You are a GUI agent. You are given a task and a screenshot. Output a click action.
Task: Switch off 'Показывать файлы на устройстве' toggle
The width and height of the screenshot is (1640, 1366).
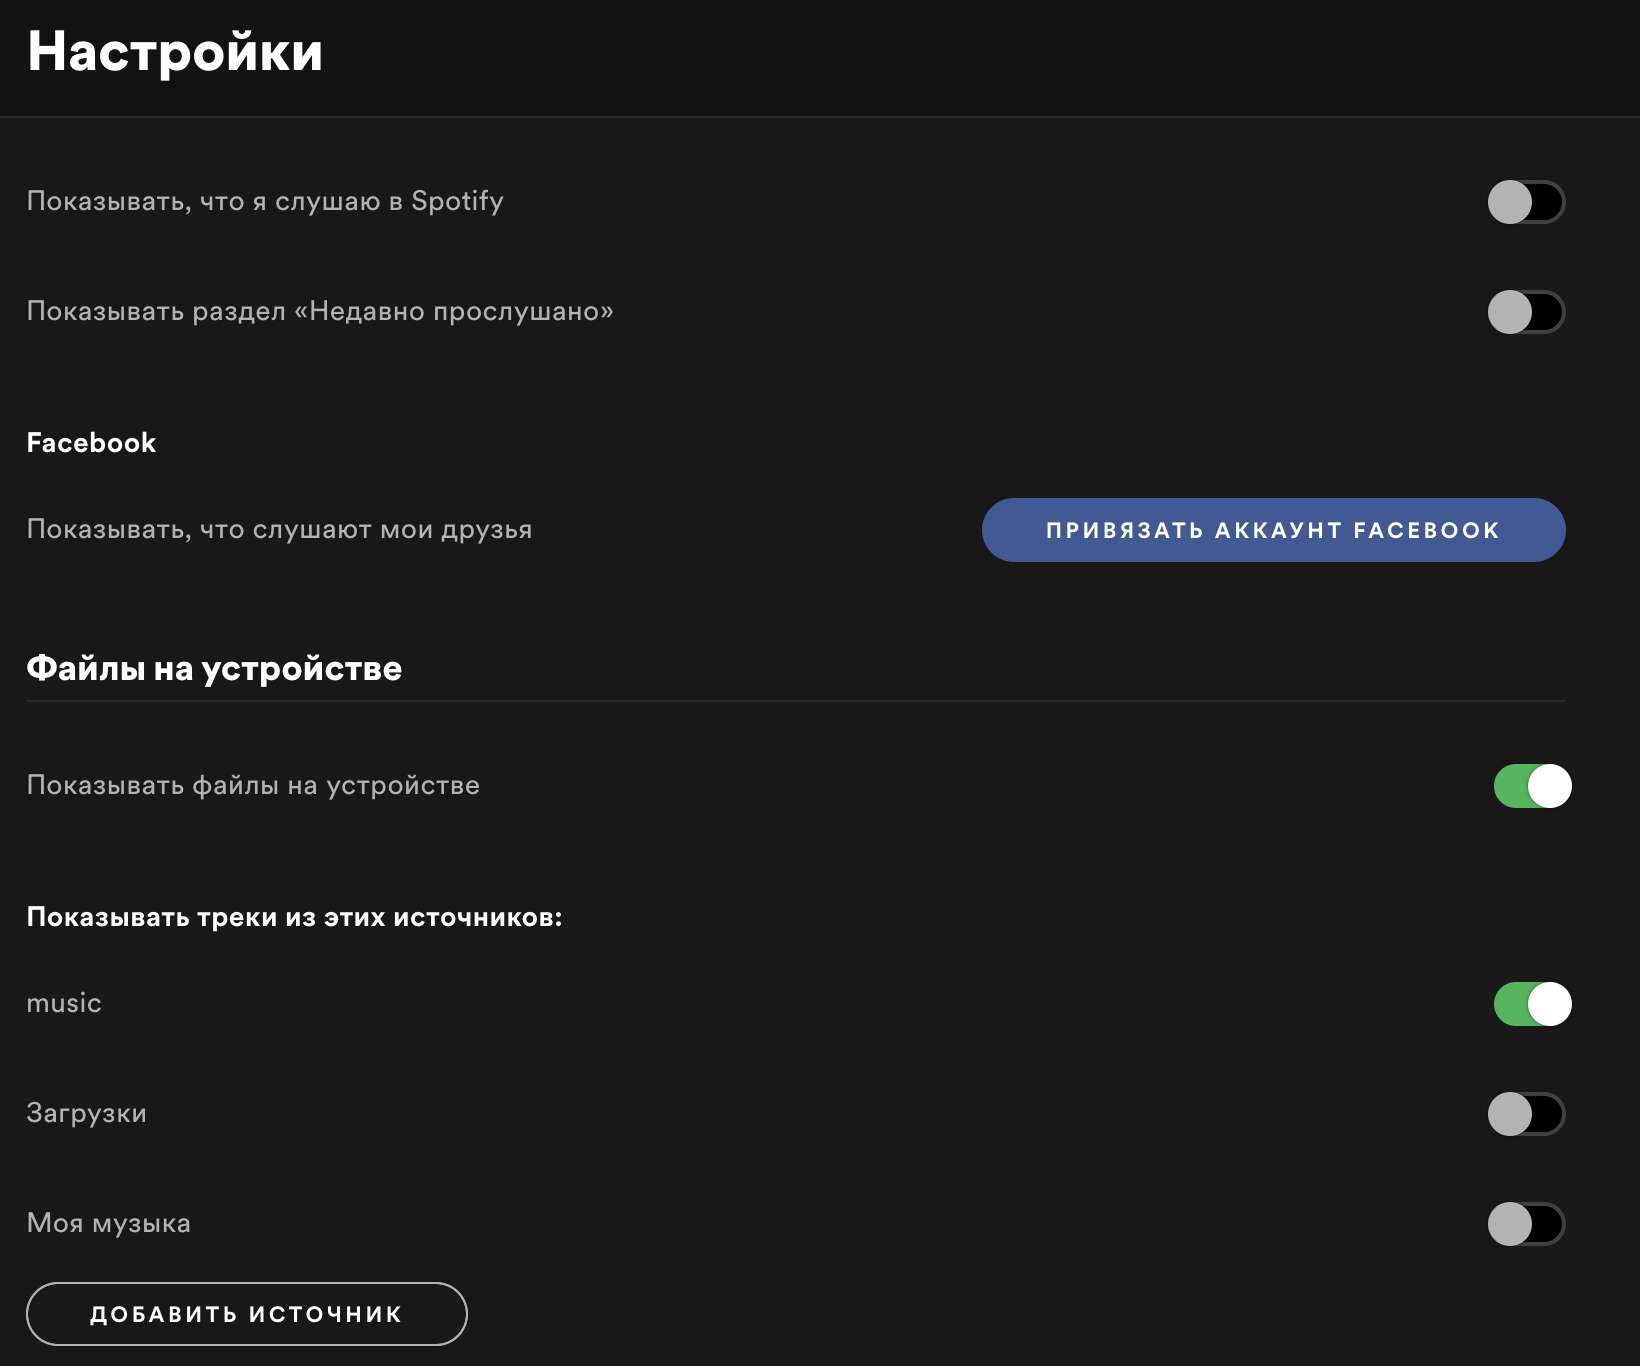(1532, 786)
